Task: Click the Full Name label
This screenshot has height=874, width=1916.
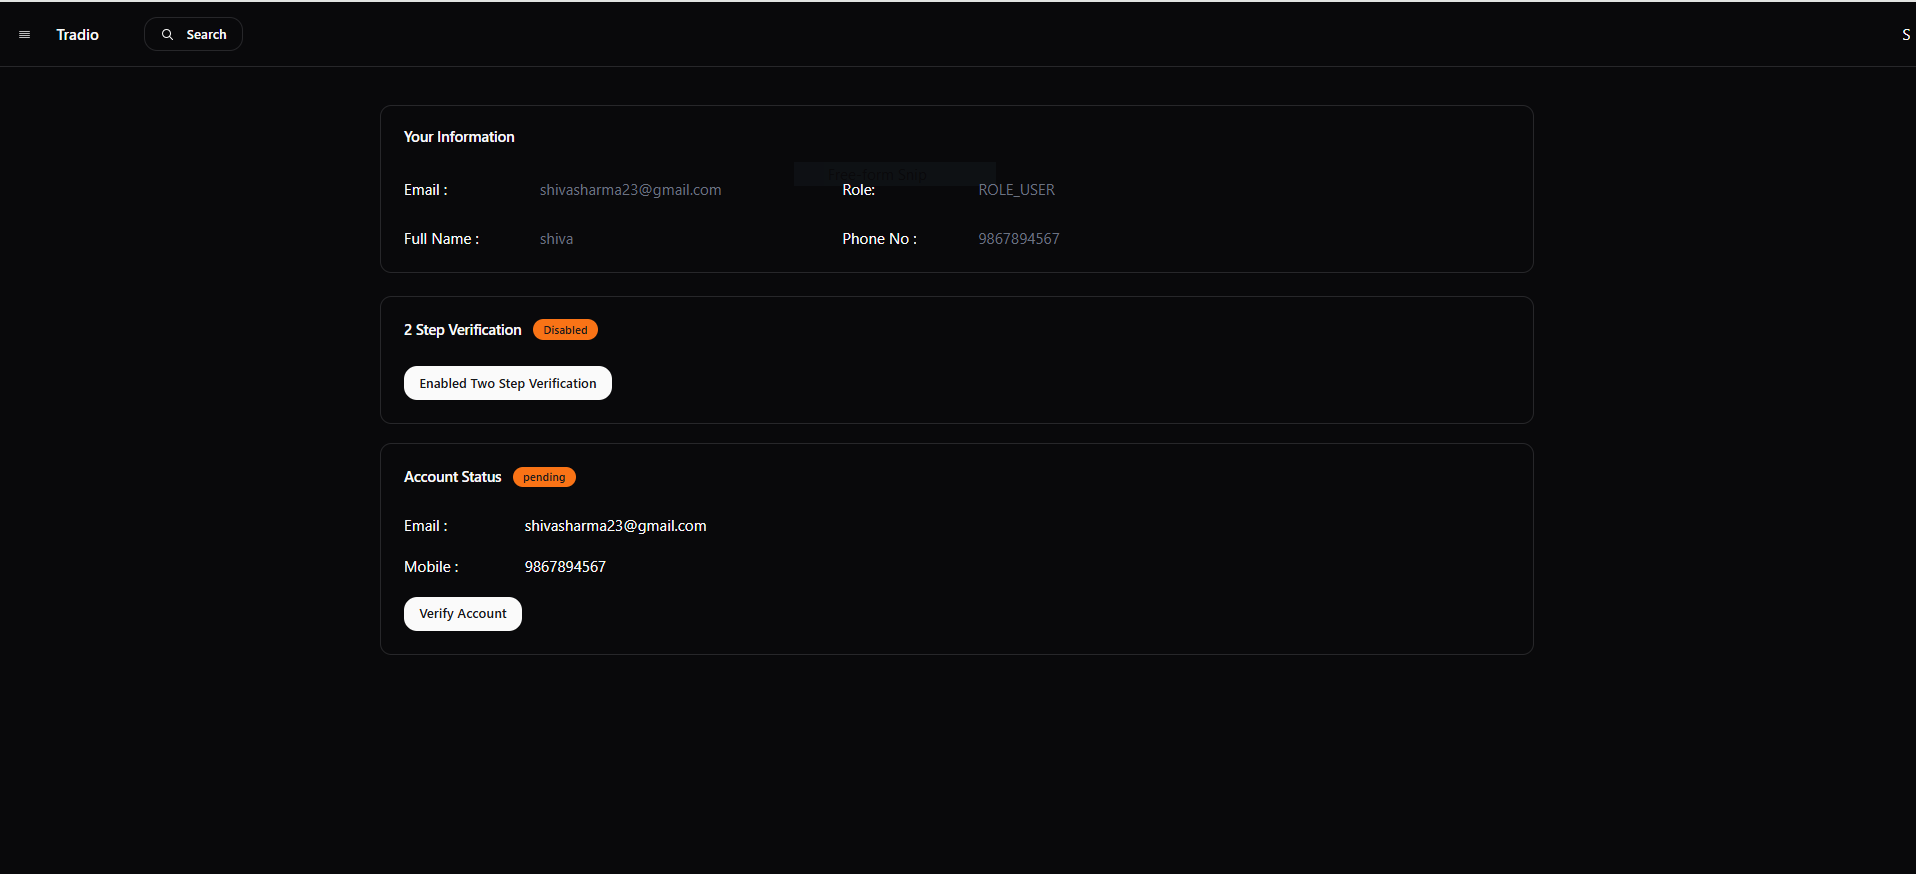Action: (441, 239)
